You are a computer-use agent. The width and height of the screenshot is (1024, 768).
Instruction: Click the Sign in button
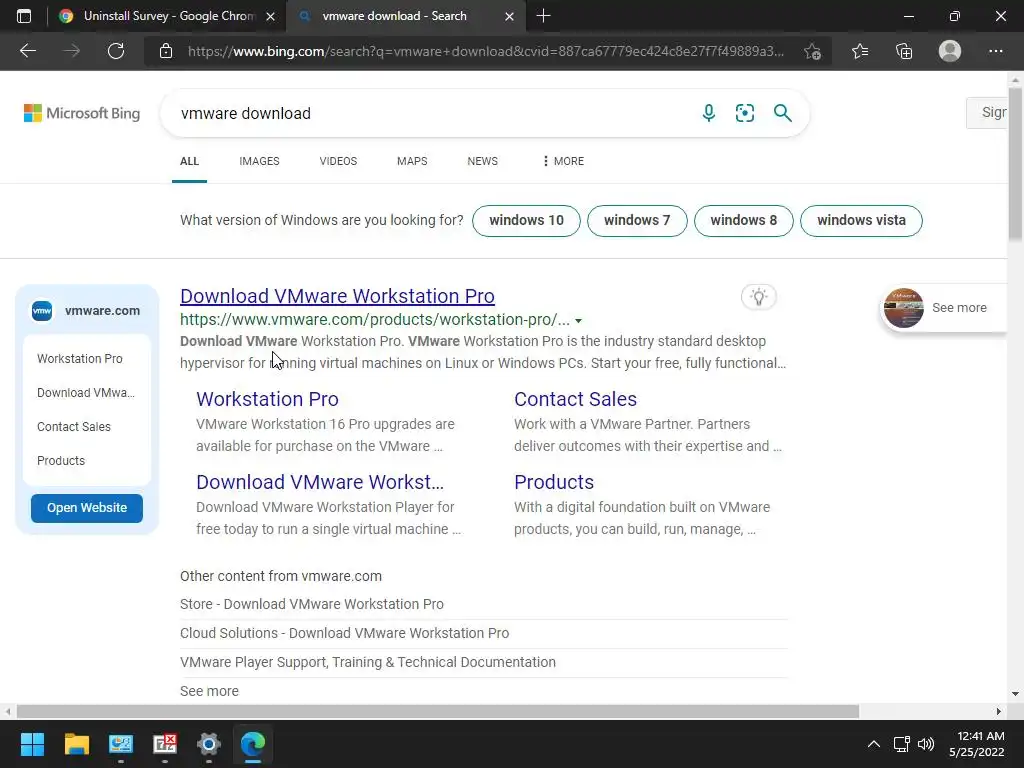(987, 112)
